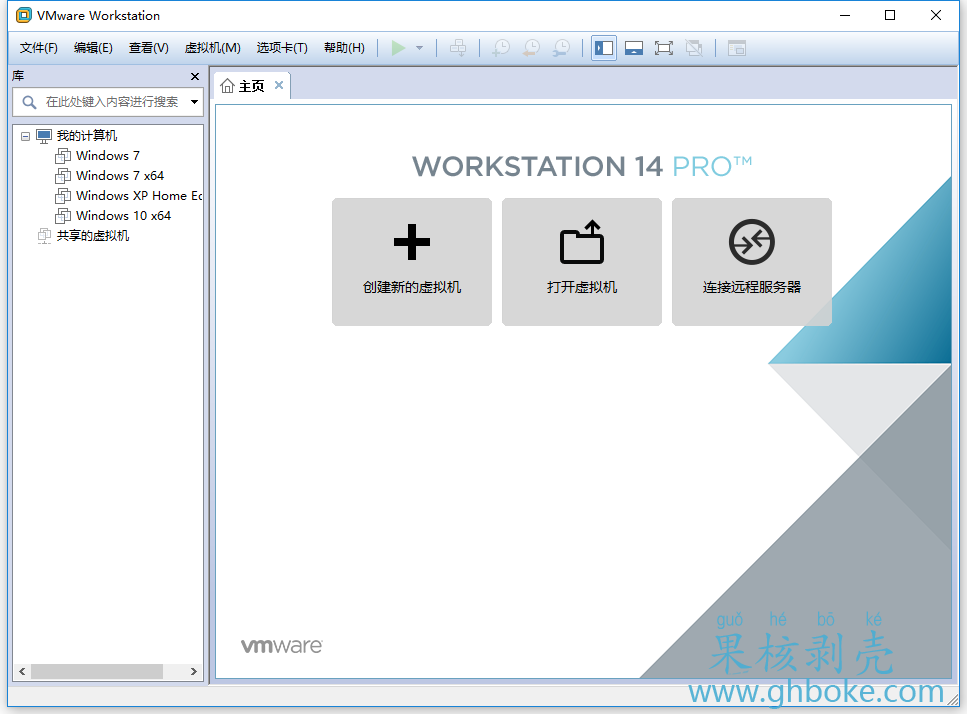Click the library horizontal scrollbar thumb
Screen dimensions: 967x714
coord(97,671)
